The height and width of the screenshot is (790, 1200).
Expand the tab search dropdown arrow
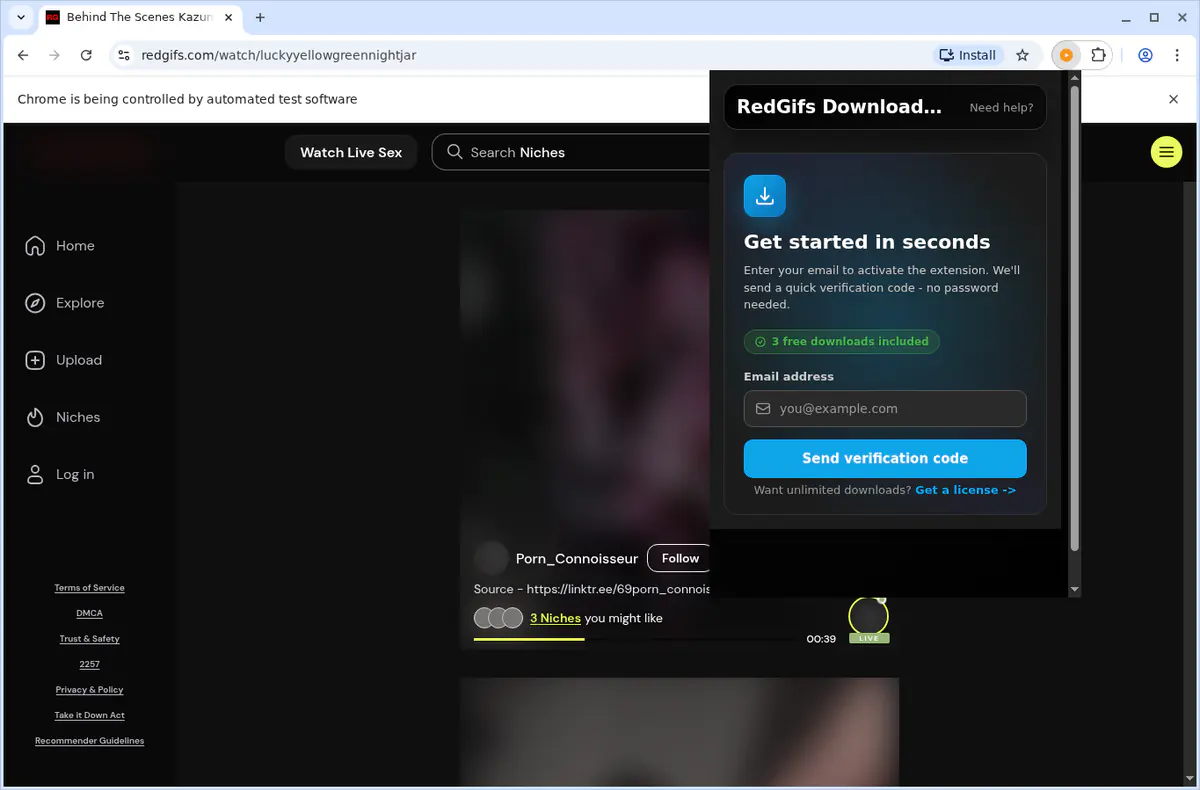[x=21, y=17]
